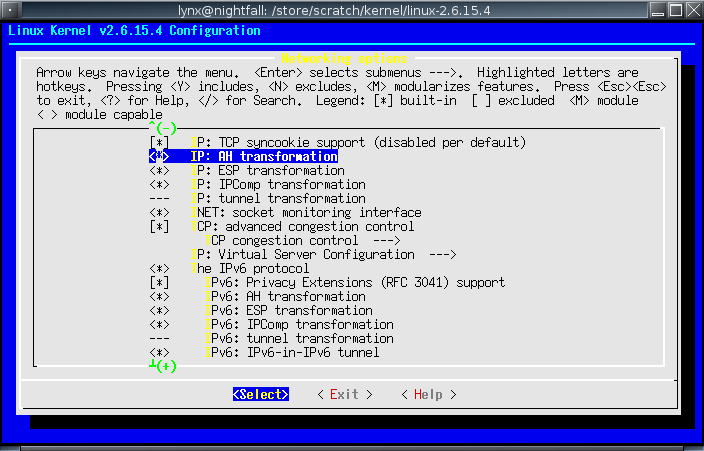Toggle IPv6 Privacy Extensions checkbox
This screenshot has height=451, width=704.
(x=159, y=283)
